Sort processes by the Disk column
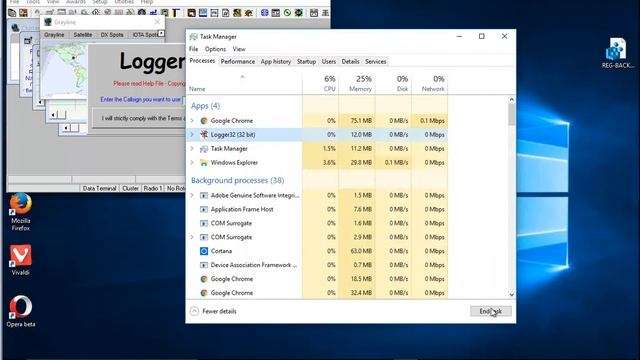The image size is (640, 360). (x=393, y=83)
